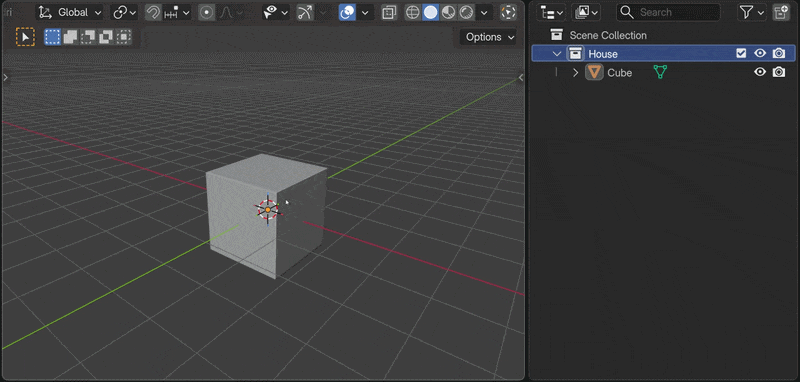Toggle the viewport gizmos icon
Viewport: 800px width, 382px height.
pos(305,12)
